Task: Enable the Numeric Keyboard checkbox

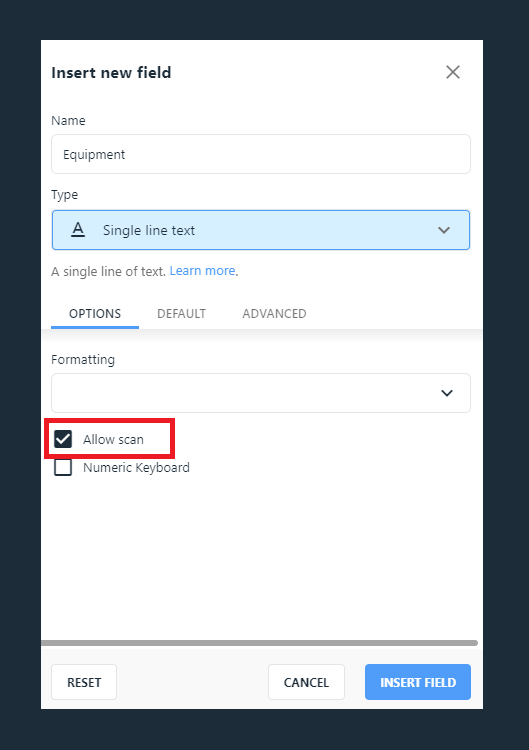Action: tap(63, 467)
